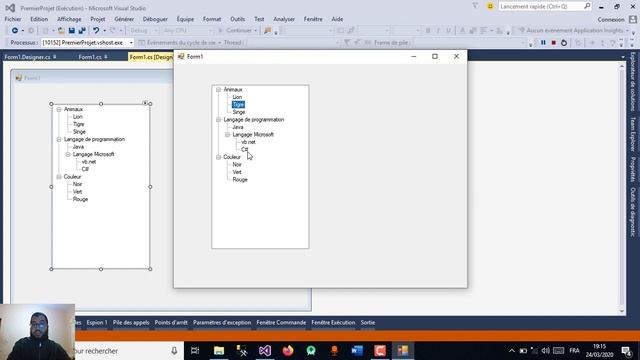
Task: Click the red Camtasia taskbar icon
Action: pos(380,351)
